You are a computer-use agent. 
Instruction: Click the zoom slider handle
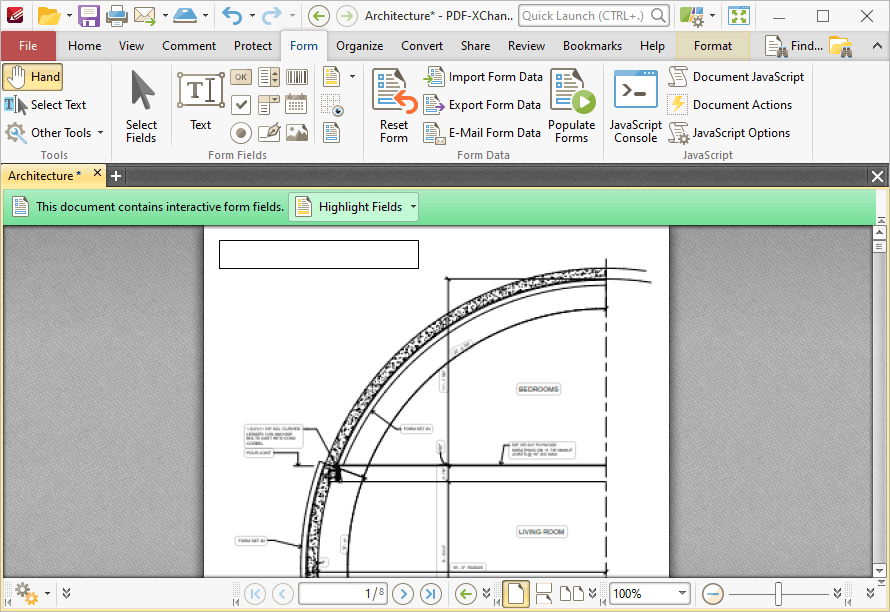pos(778,594)
